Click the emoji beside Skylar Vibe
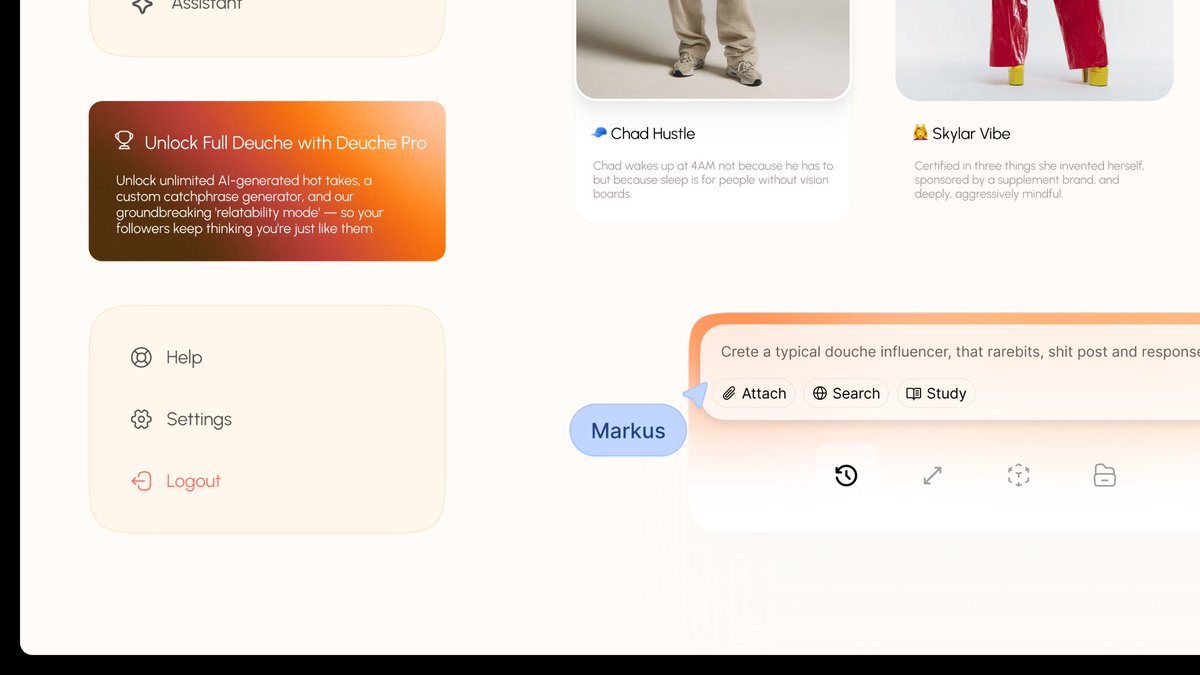The height and width of the screenshot is (675, 1200). [x=920, y=132]
